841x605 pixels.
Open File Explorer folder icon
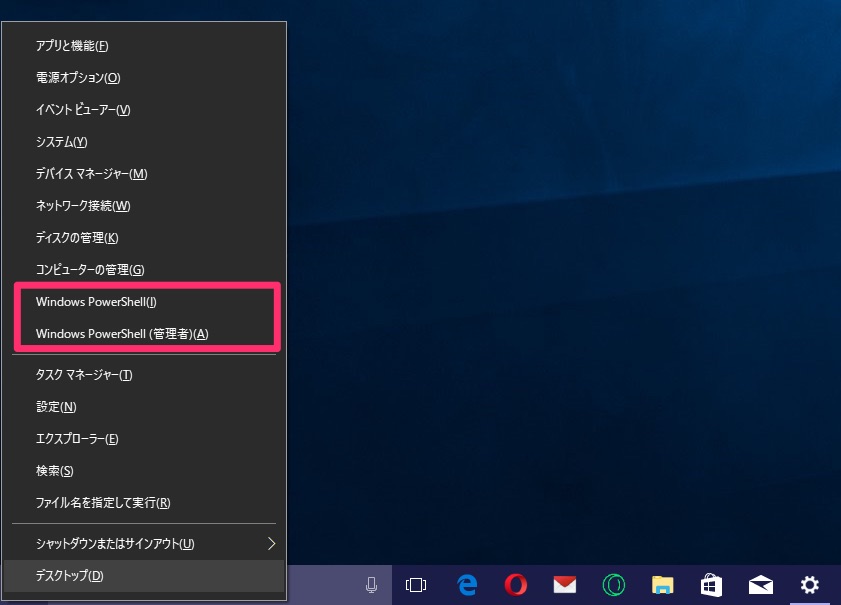coord(663,585)
